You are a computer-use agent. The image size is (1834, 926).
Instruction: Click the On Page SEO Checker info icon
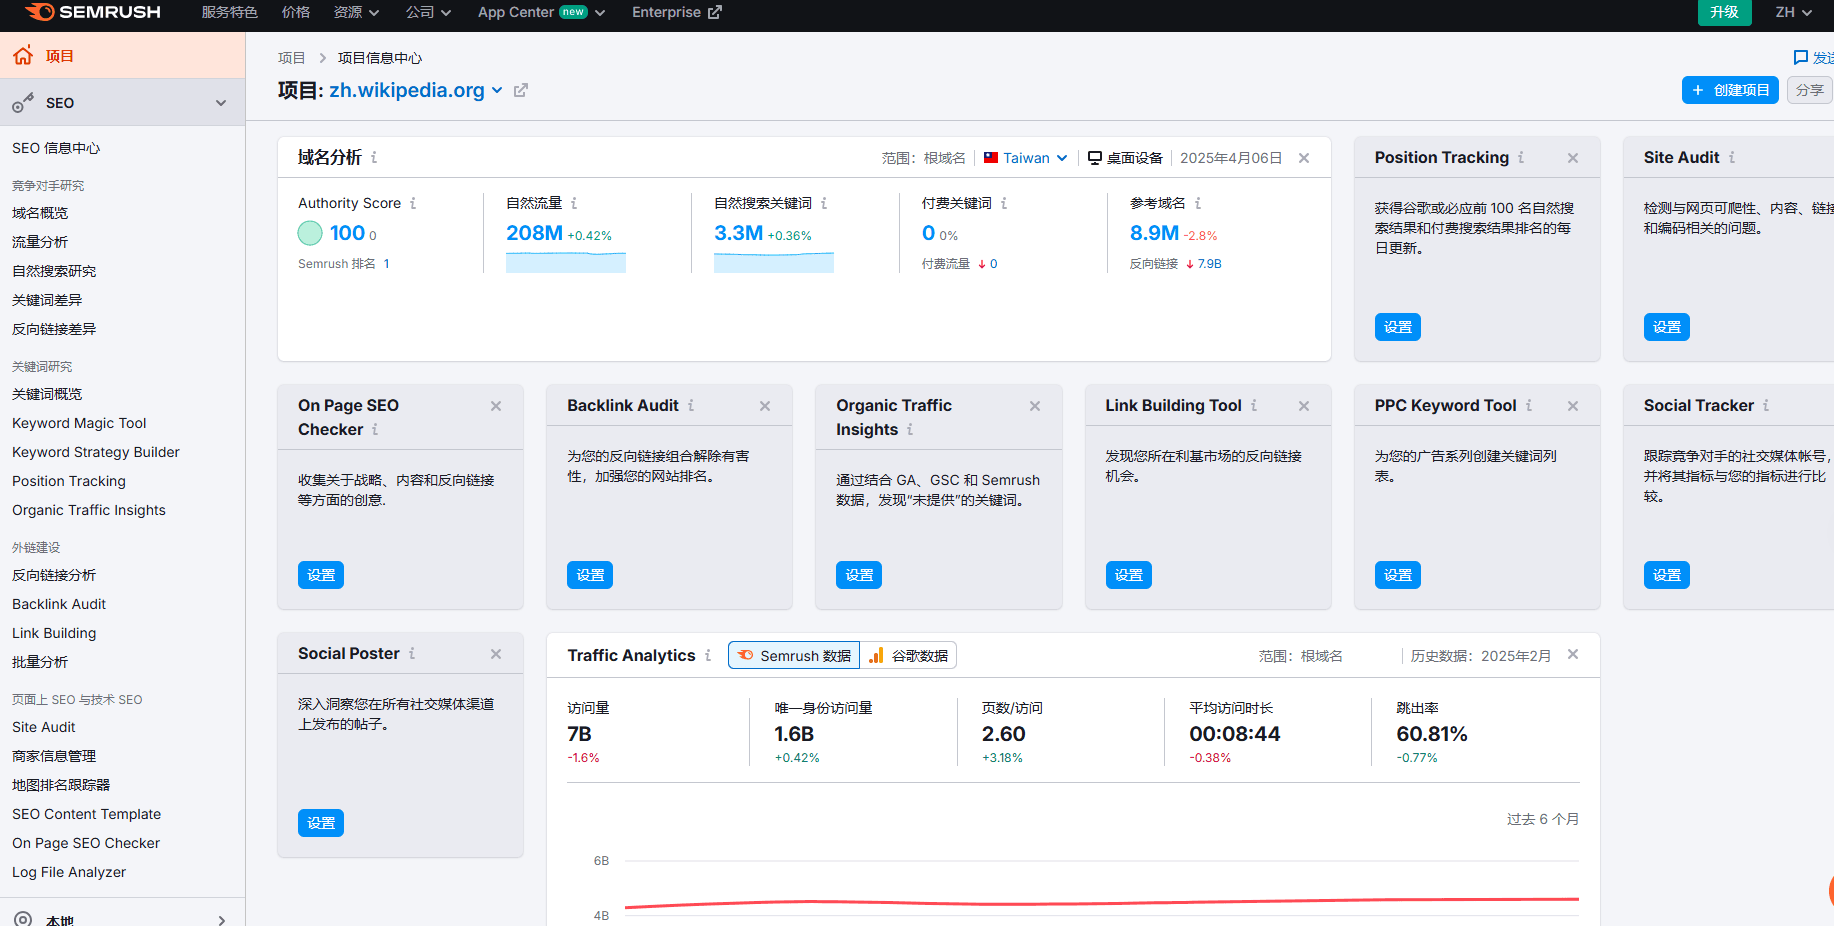(x=375, y=429)
